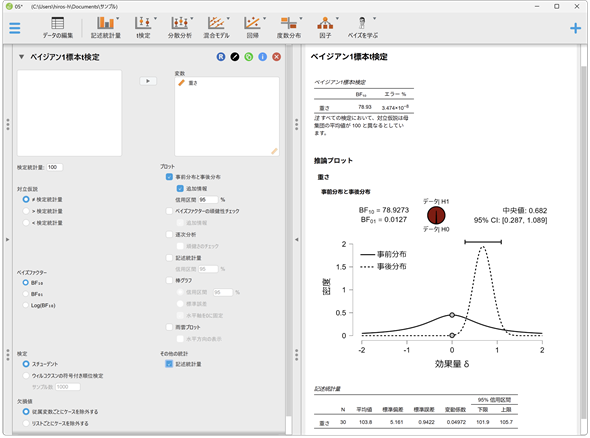Select the BF₀₁ radio button
Viewport: 590px width, 438px height.
pos(26,294)
